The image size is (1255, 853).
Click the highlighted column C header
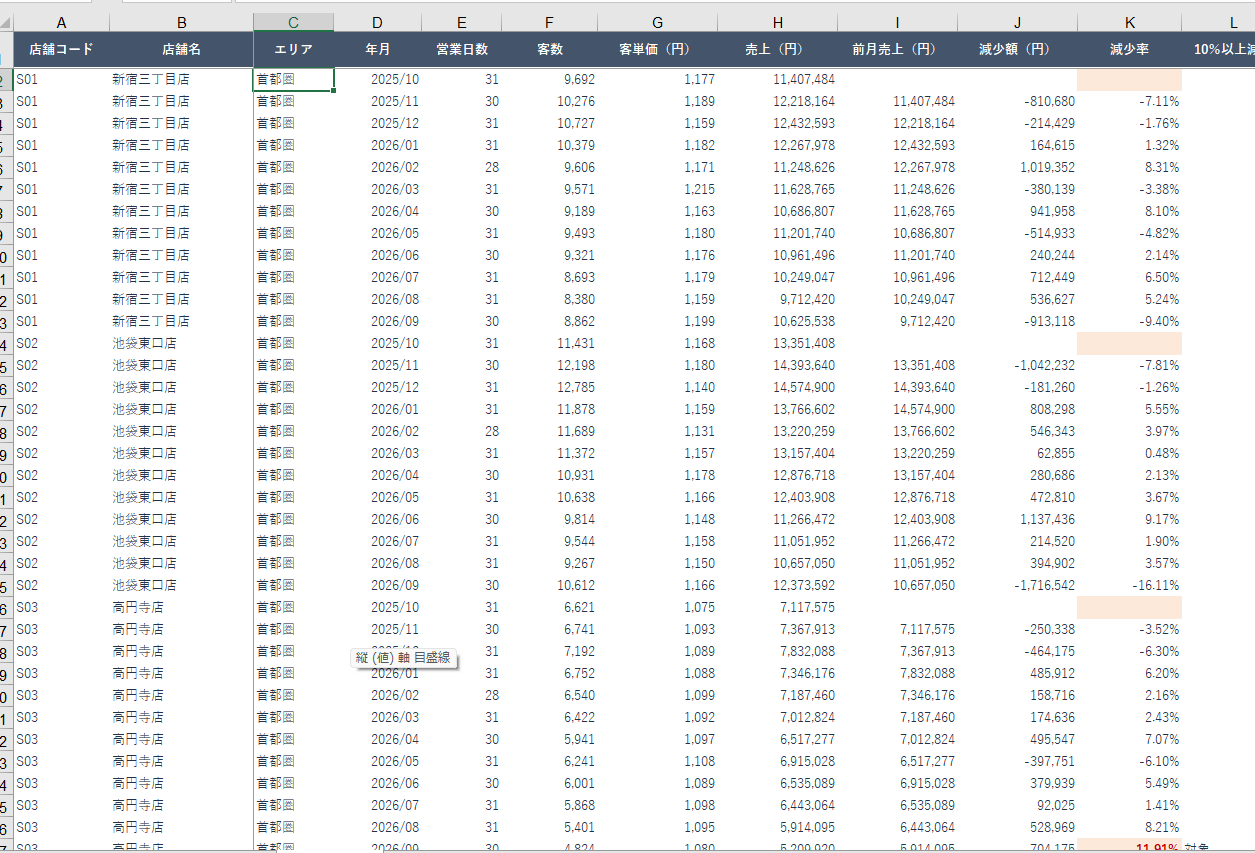[293, 22]
